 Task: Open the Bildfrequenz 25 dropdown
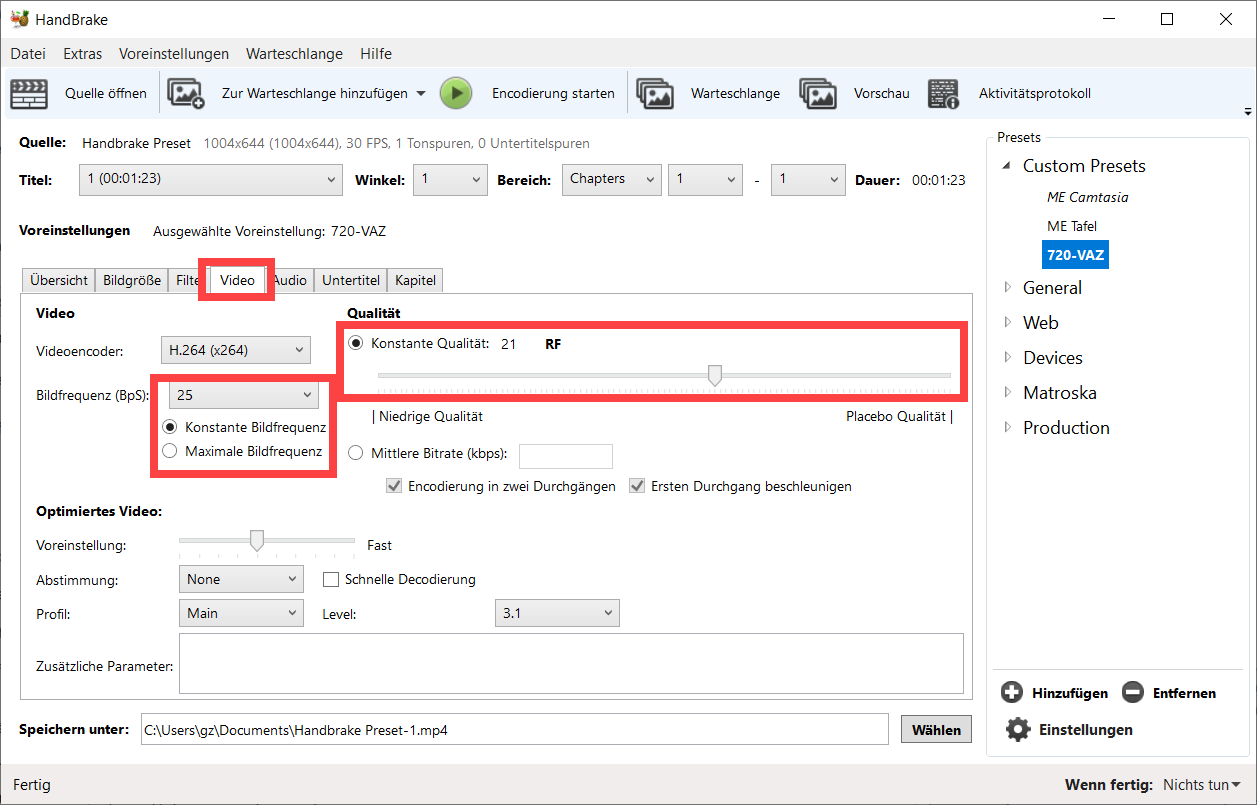tap(244, 395)
